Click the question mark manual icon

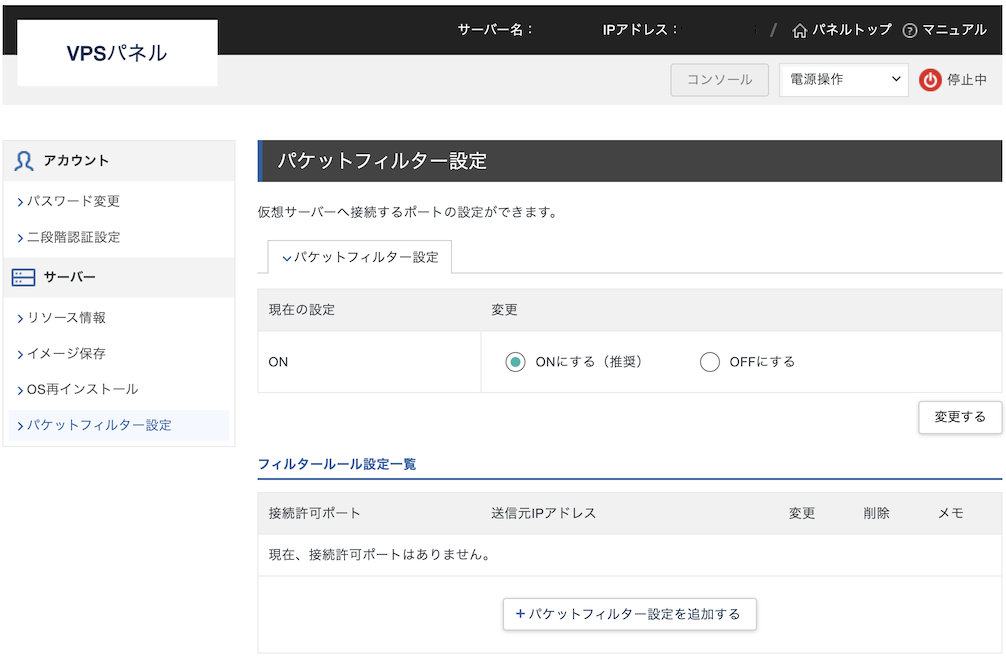(909, 30)
